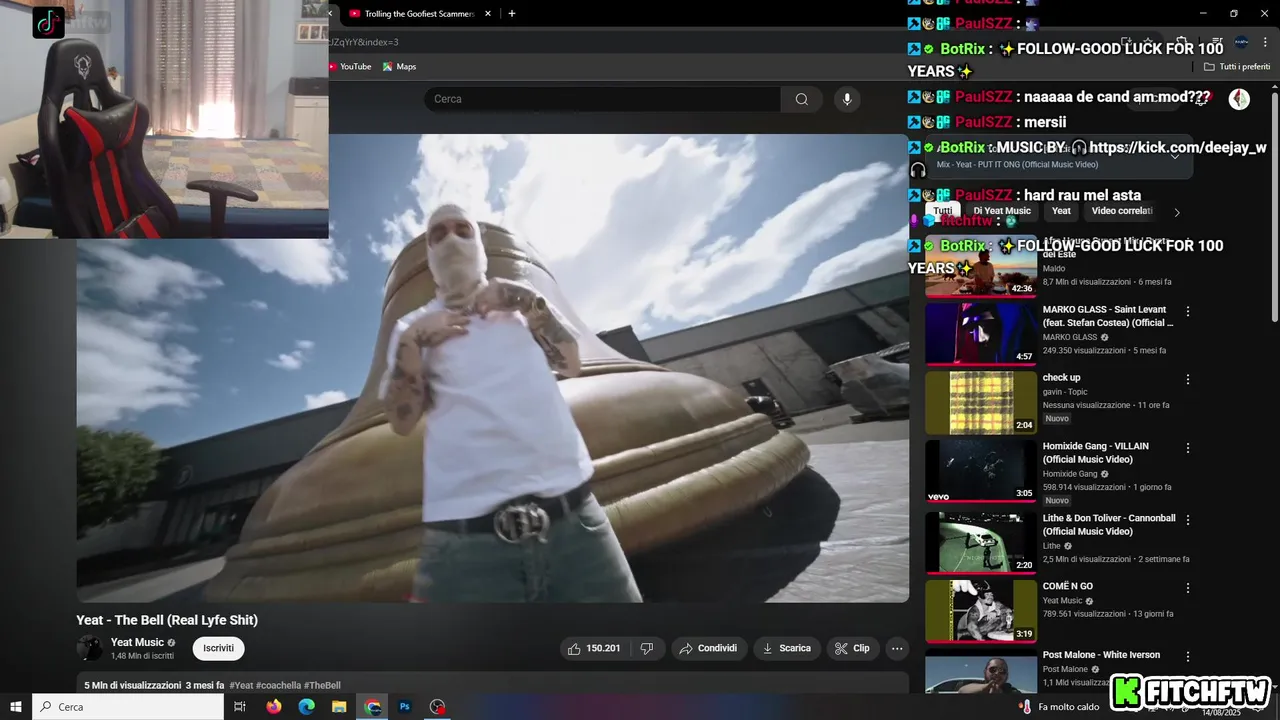This screenshot has width=1280, height=720.
Task: Click the video title Yeat - The Bell
Action: pos(167,620)
